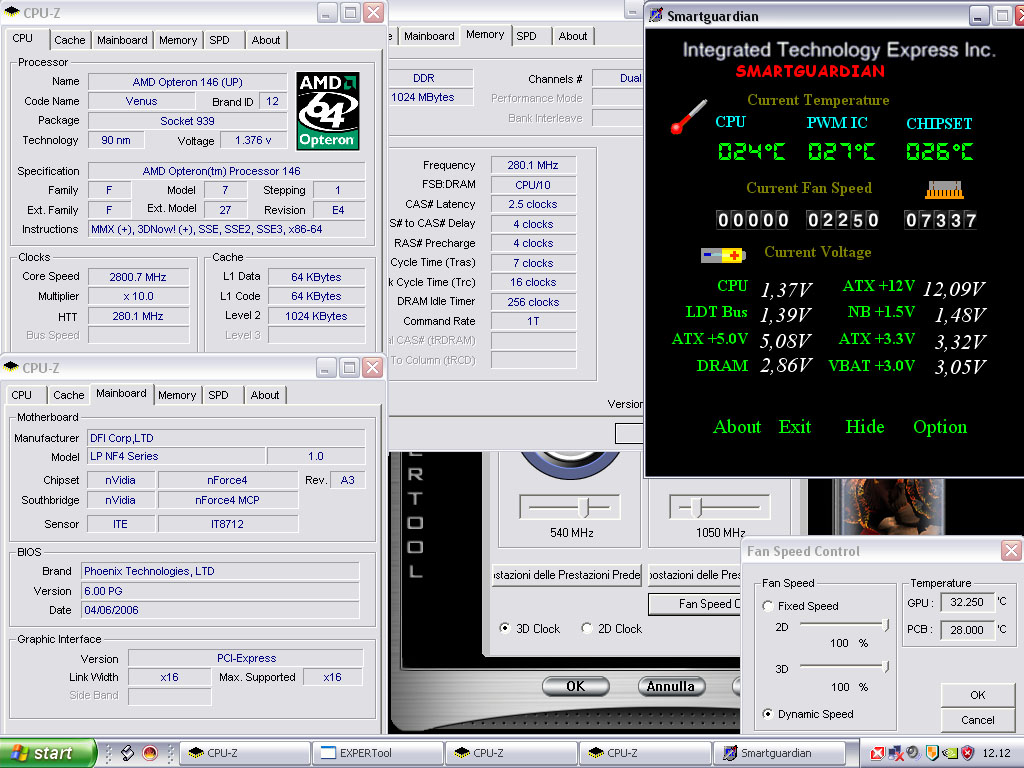Select the 3D Clock radio button

point(504,628)
